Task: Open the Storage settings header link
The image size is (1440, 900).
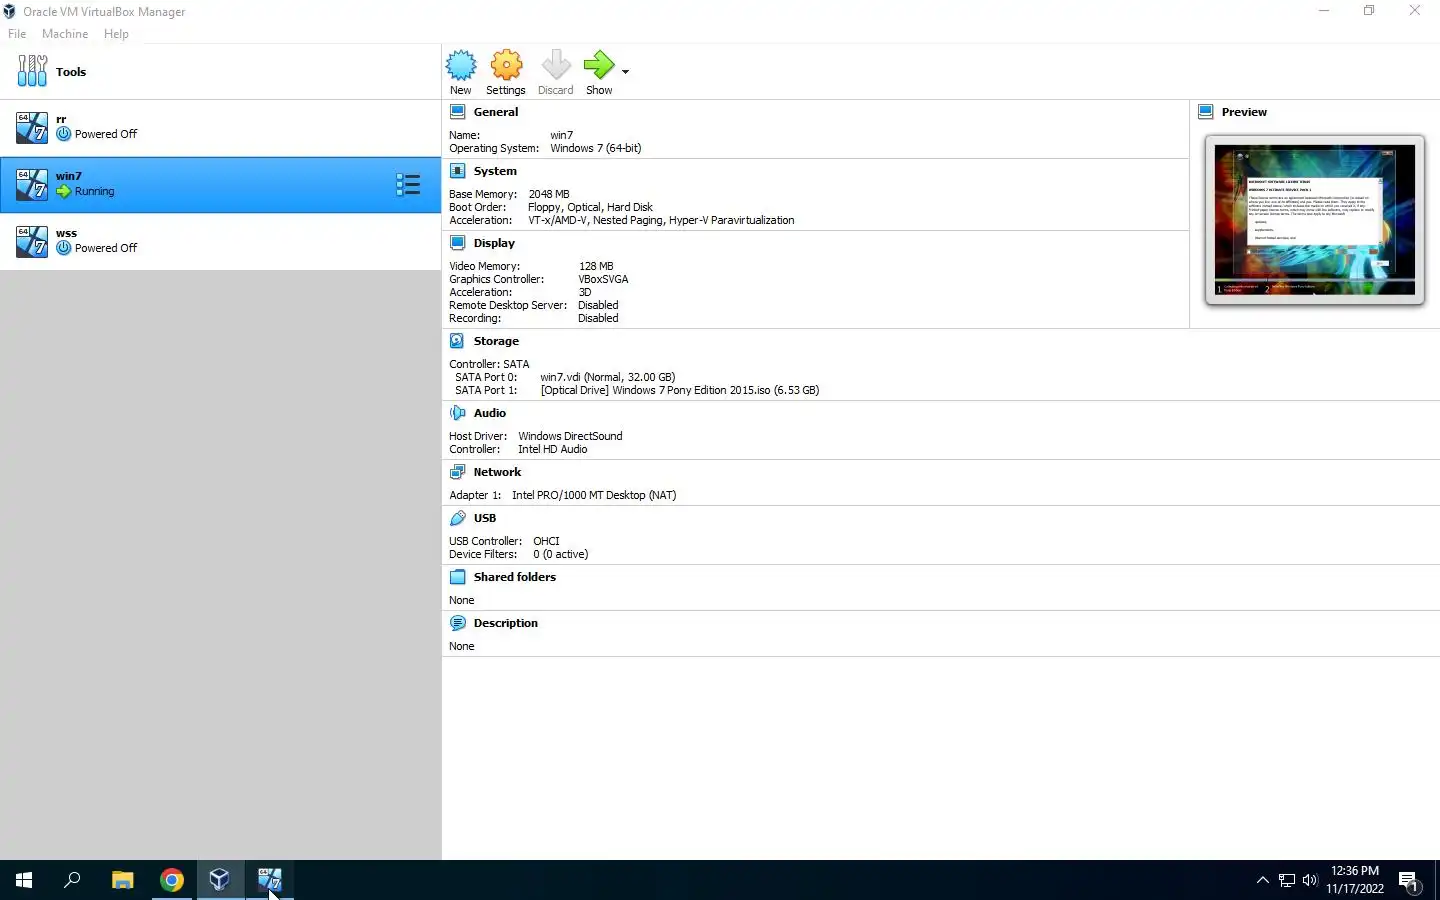Action: pyautogui.click(x=496, y=341)
